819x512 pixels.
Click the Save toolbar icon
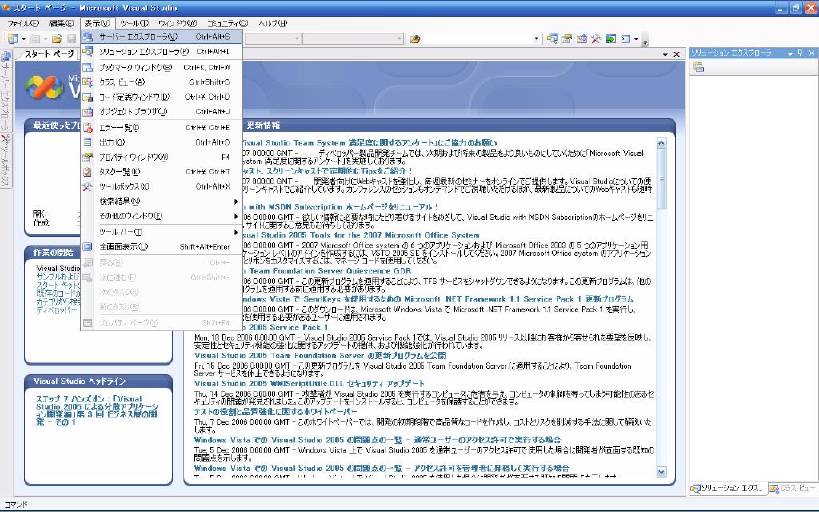(x=72, y=39)
